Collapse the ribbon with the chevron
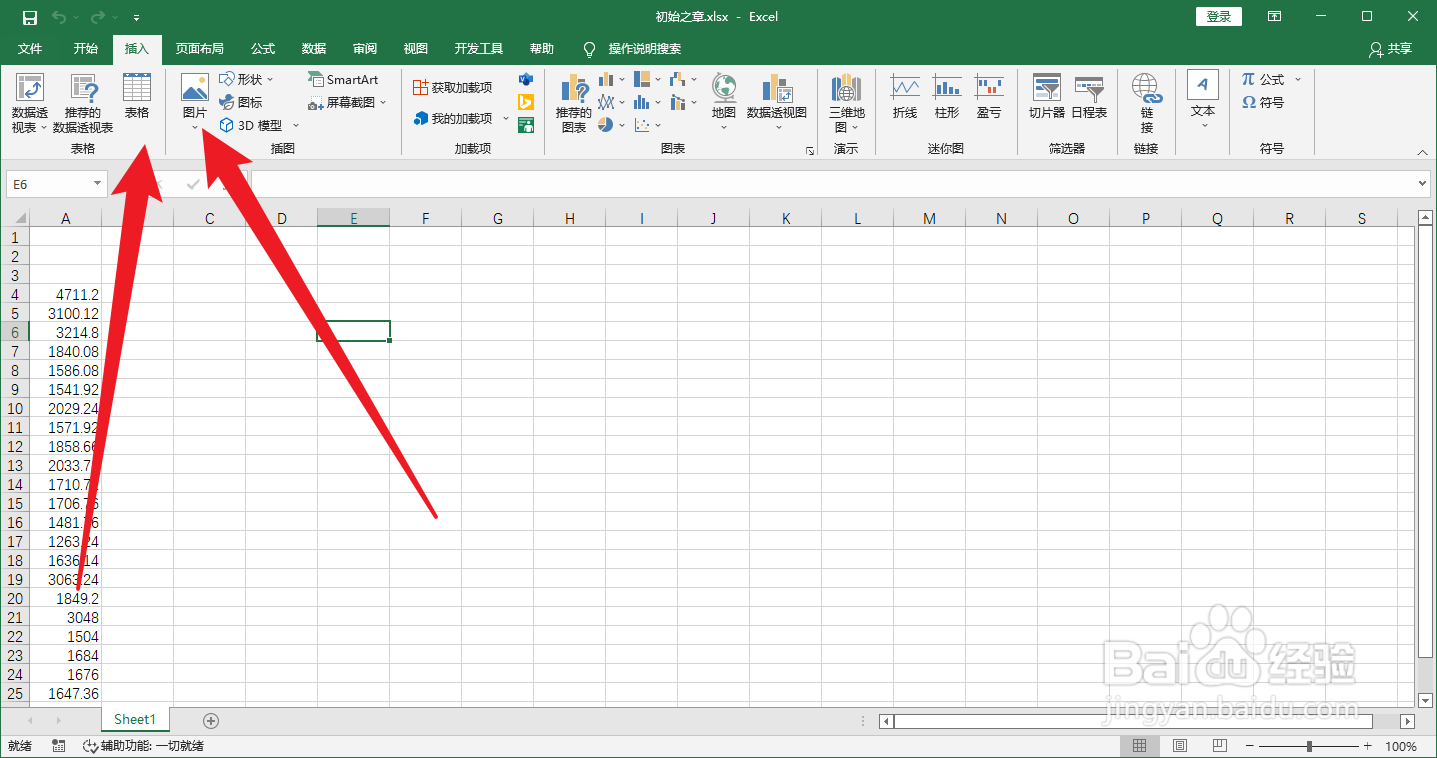1437x758 pixels. click(x=1423, y=151)
